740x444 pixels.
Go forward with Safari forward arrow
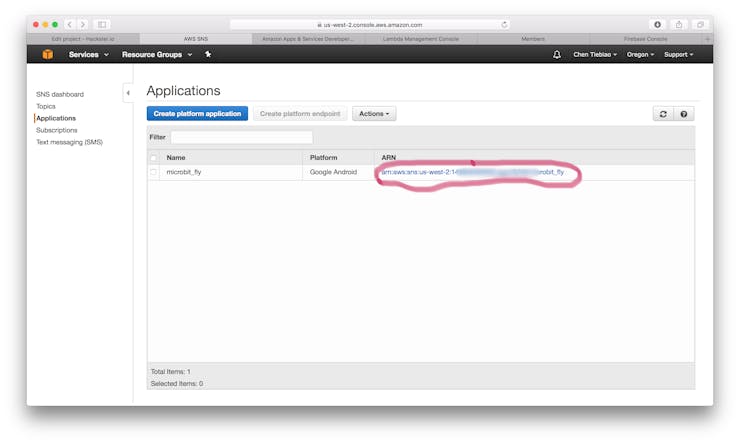83,24
